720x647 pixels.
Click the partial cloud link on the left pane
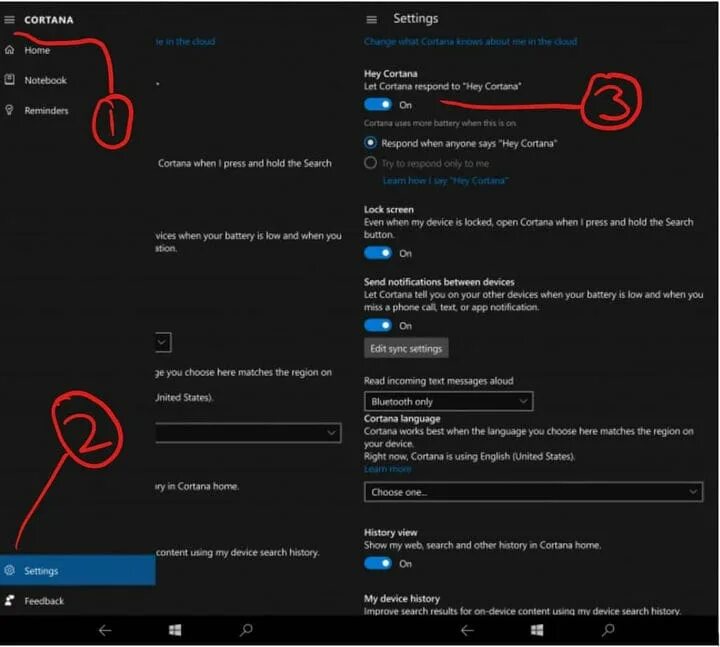coord(185,41)
